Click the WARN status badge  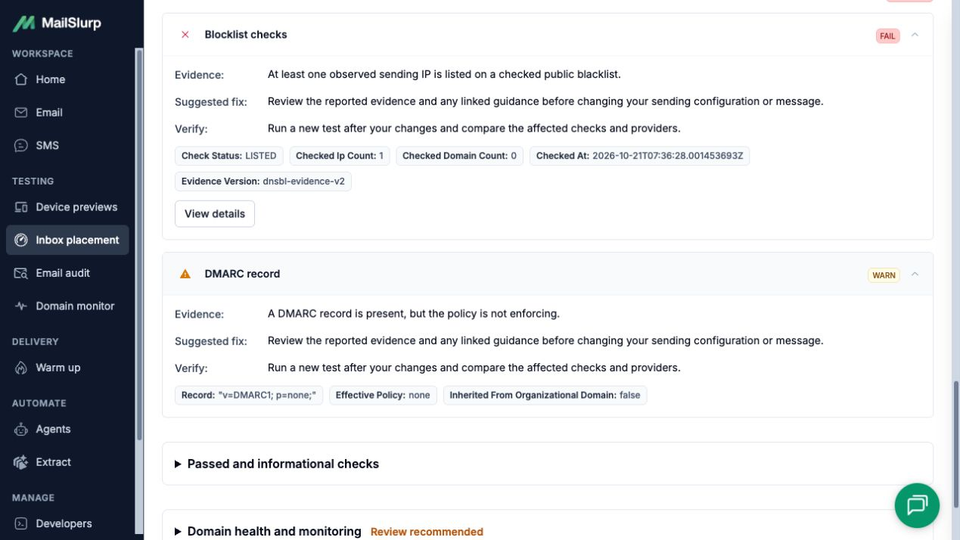pos(883,275)
